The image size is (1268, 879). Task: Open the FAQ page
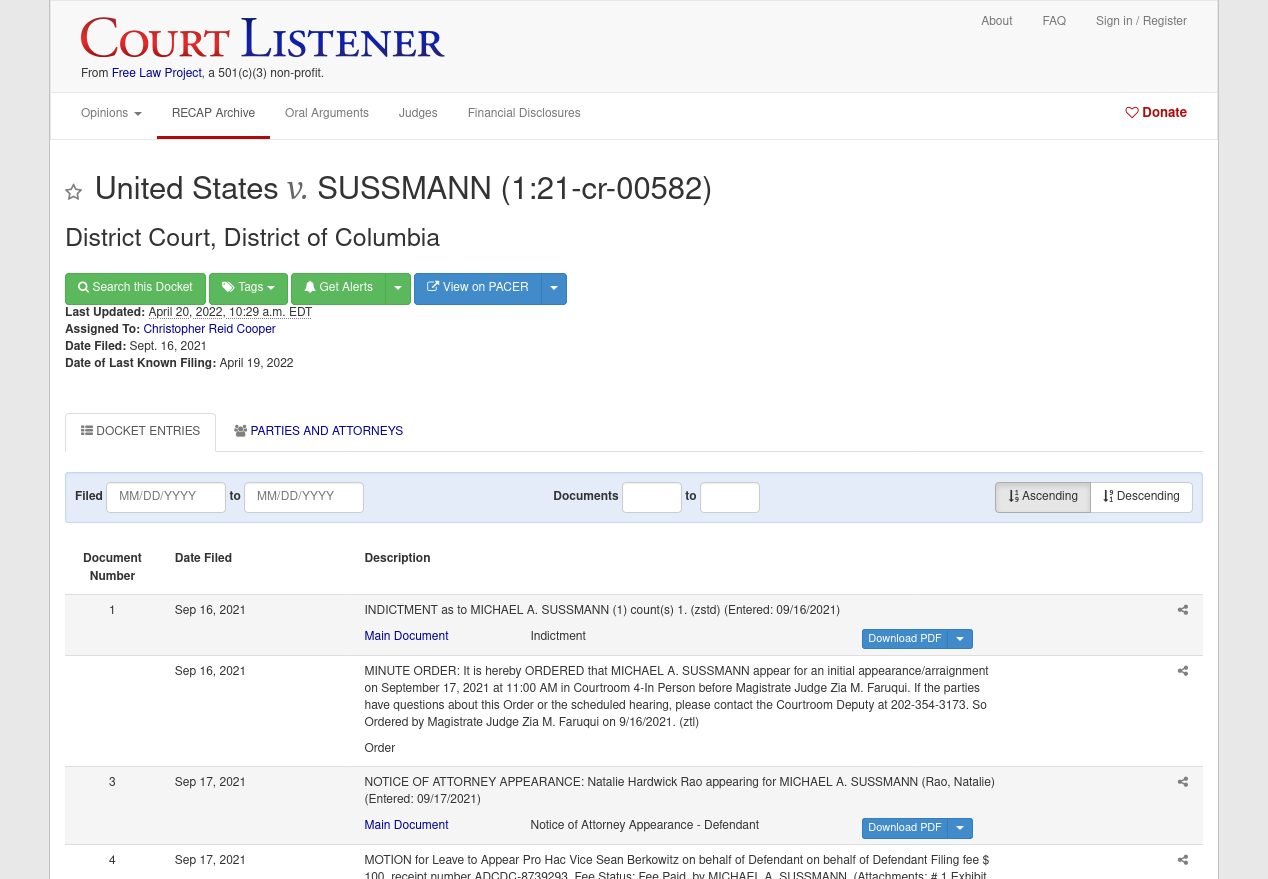pyautogui.click(x=1054, y=21)
